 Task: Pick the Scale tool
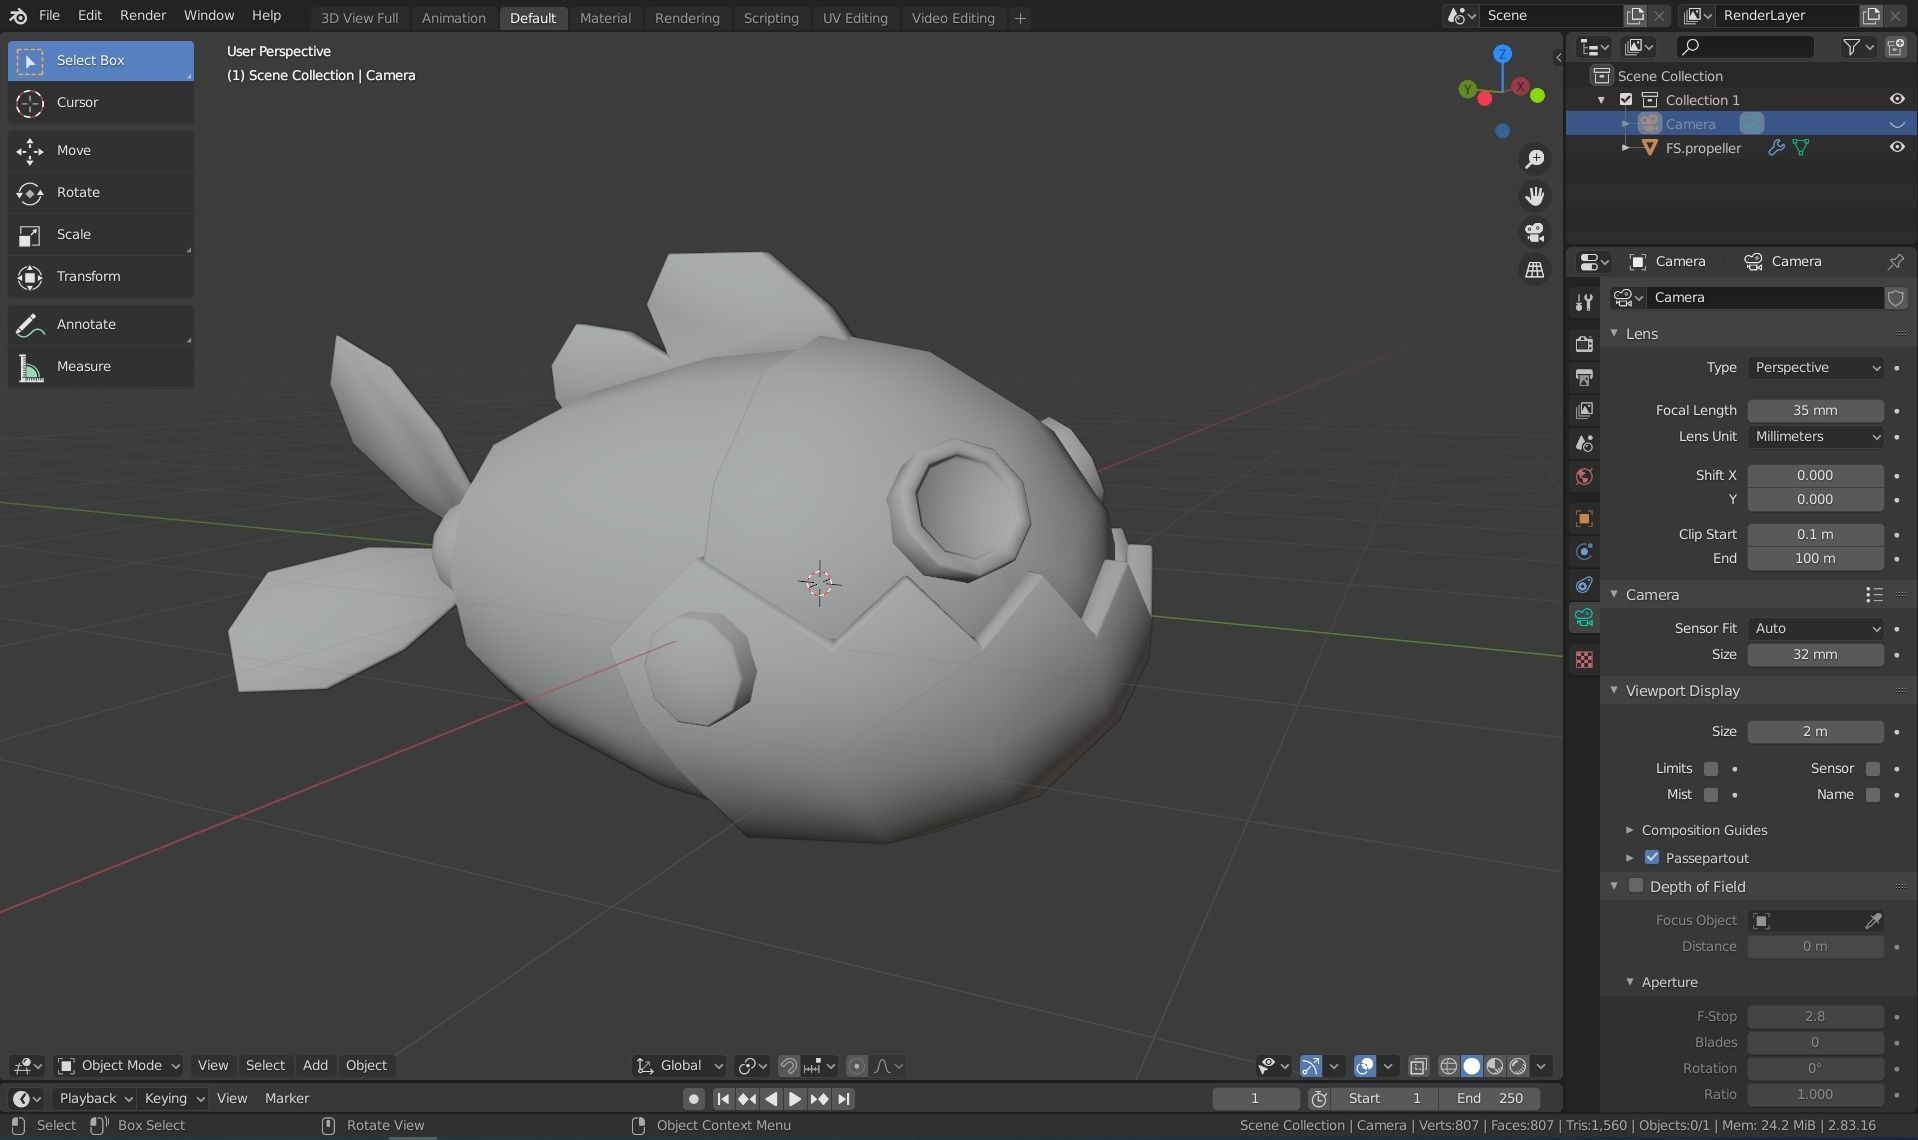click(x=100, y=234)
